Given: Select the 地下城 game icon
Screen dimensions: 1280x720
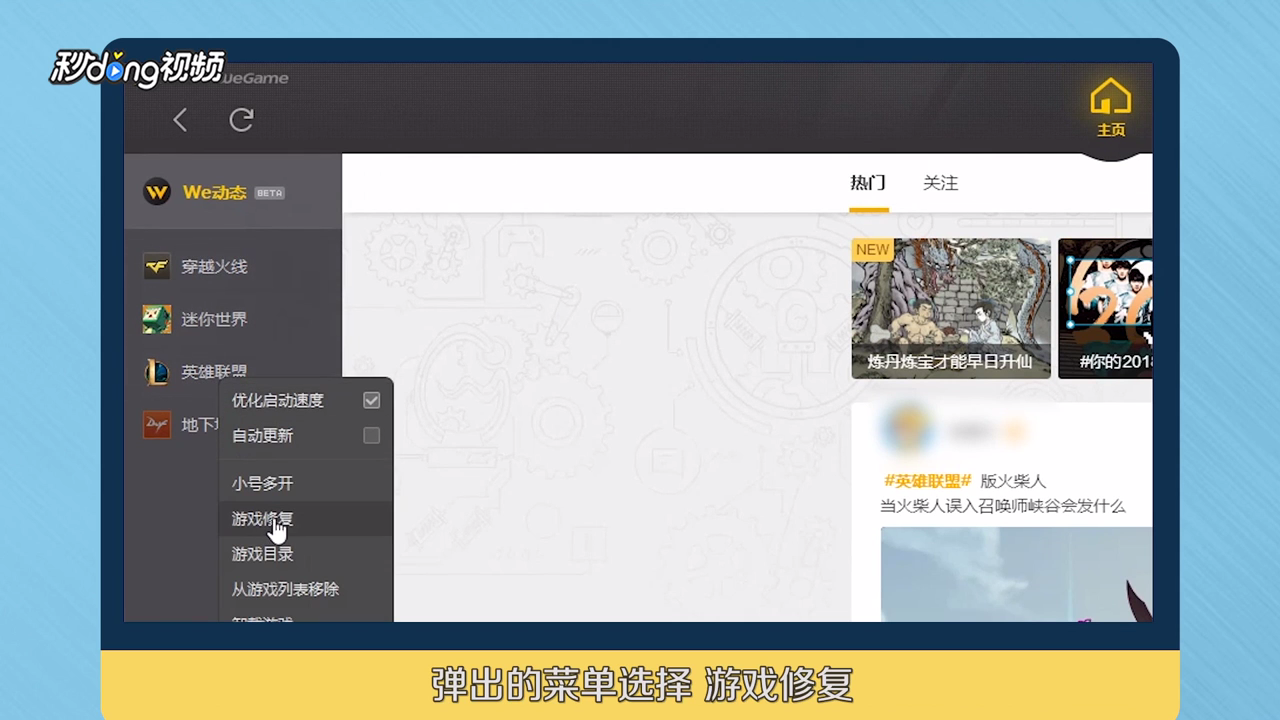Looking at the screenshot, I should (x=157, y=425).
